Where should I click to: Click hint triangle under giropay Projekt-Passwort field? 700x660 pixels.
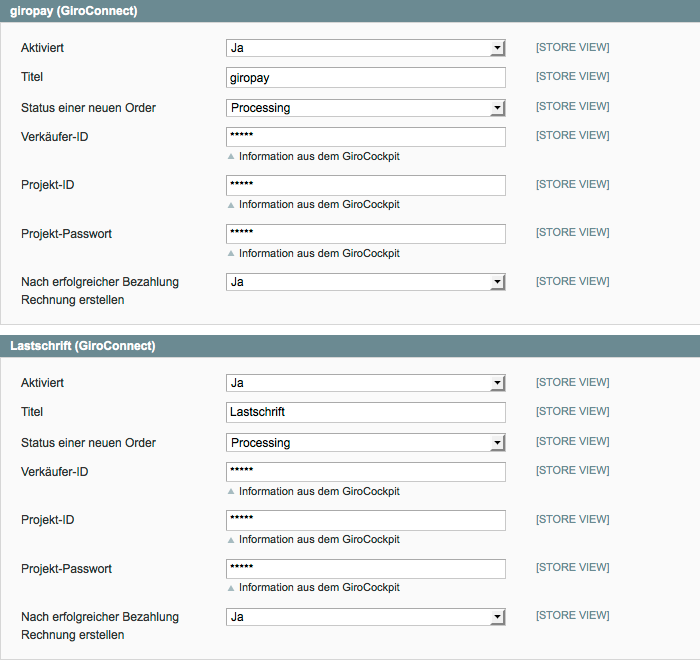click(231, 254)
